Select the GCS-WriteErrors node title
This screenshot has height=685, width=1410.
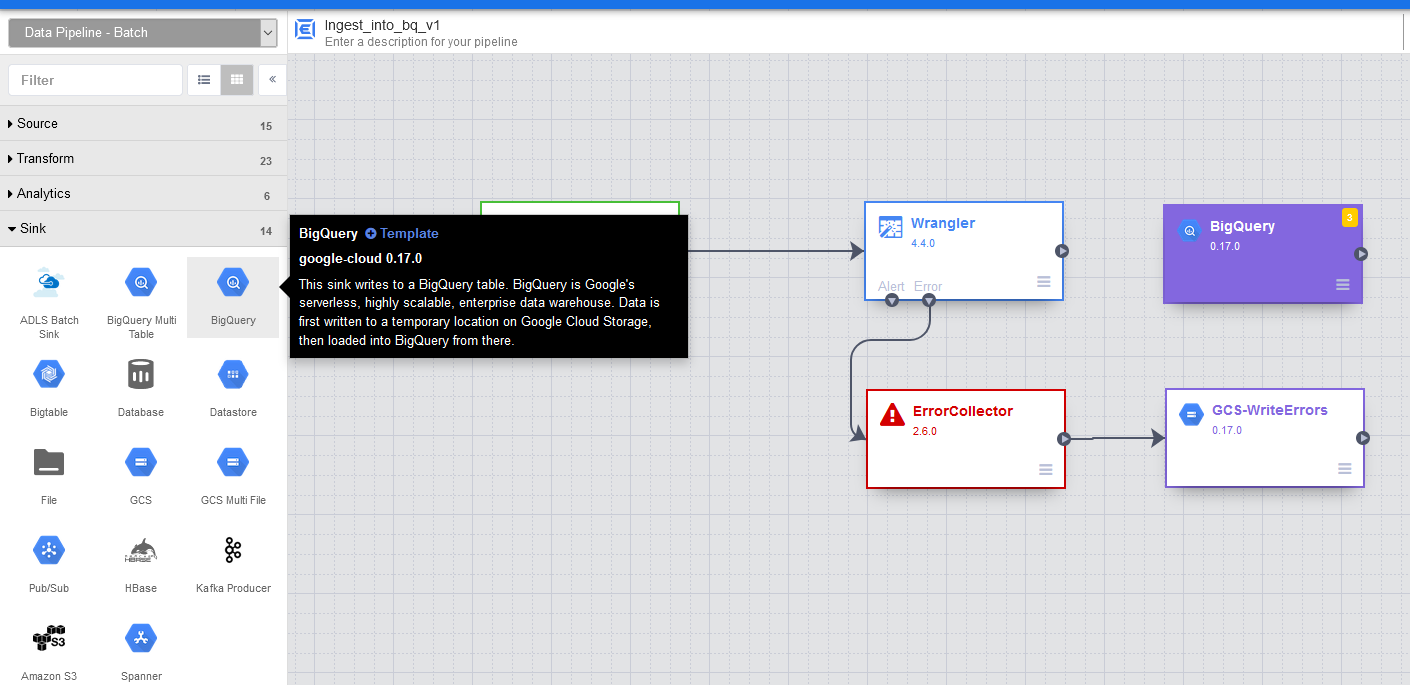[x=1270, y=410]
